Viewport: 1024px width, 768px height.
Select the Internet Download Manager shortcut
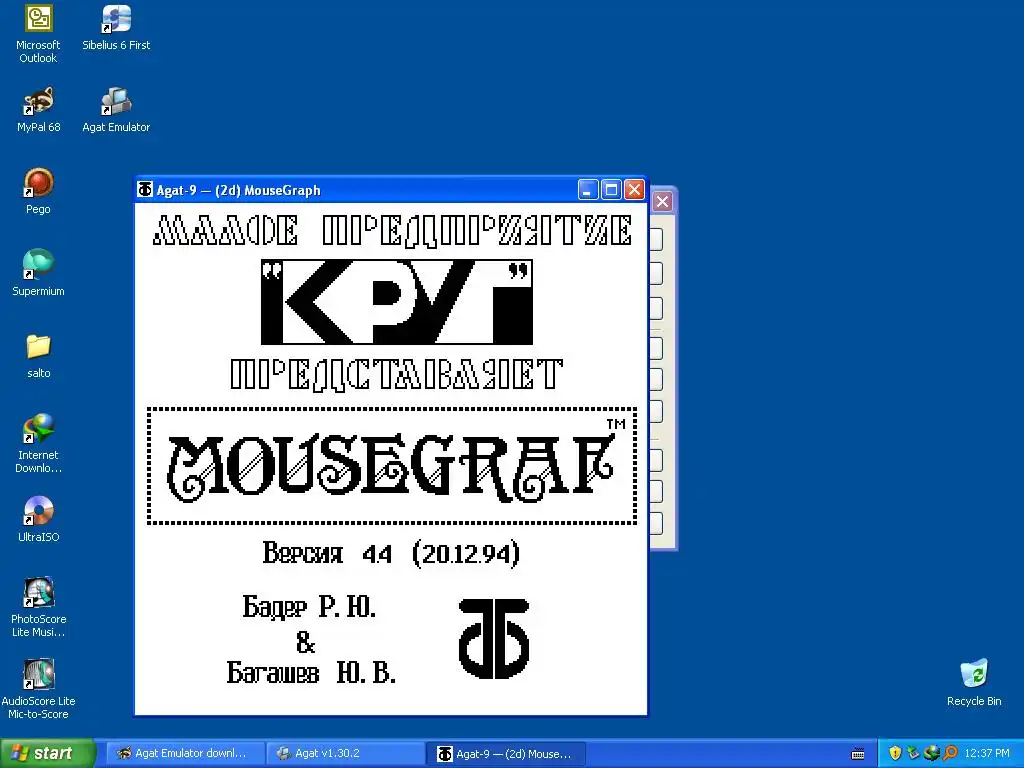pos(39,443)
